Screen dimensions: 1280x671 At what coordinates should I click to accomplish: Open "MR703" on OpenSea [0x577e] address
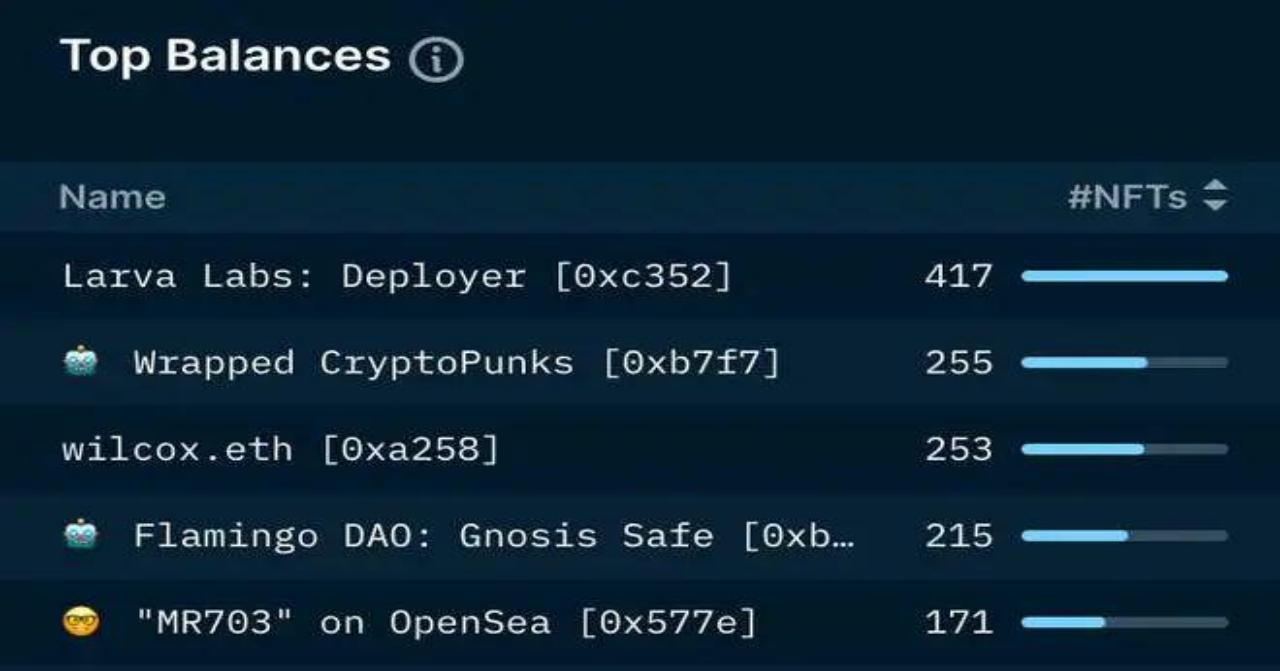[x=445, y=623]
